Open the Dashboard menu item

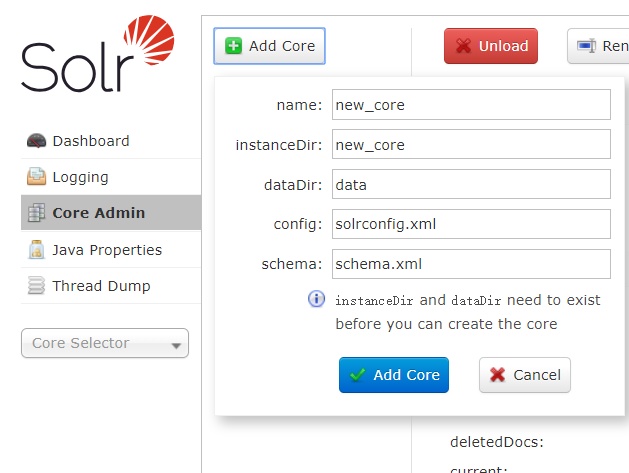[x=111, y=141]
